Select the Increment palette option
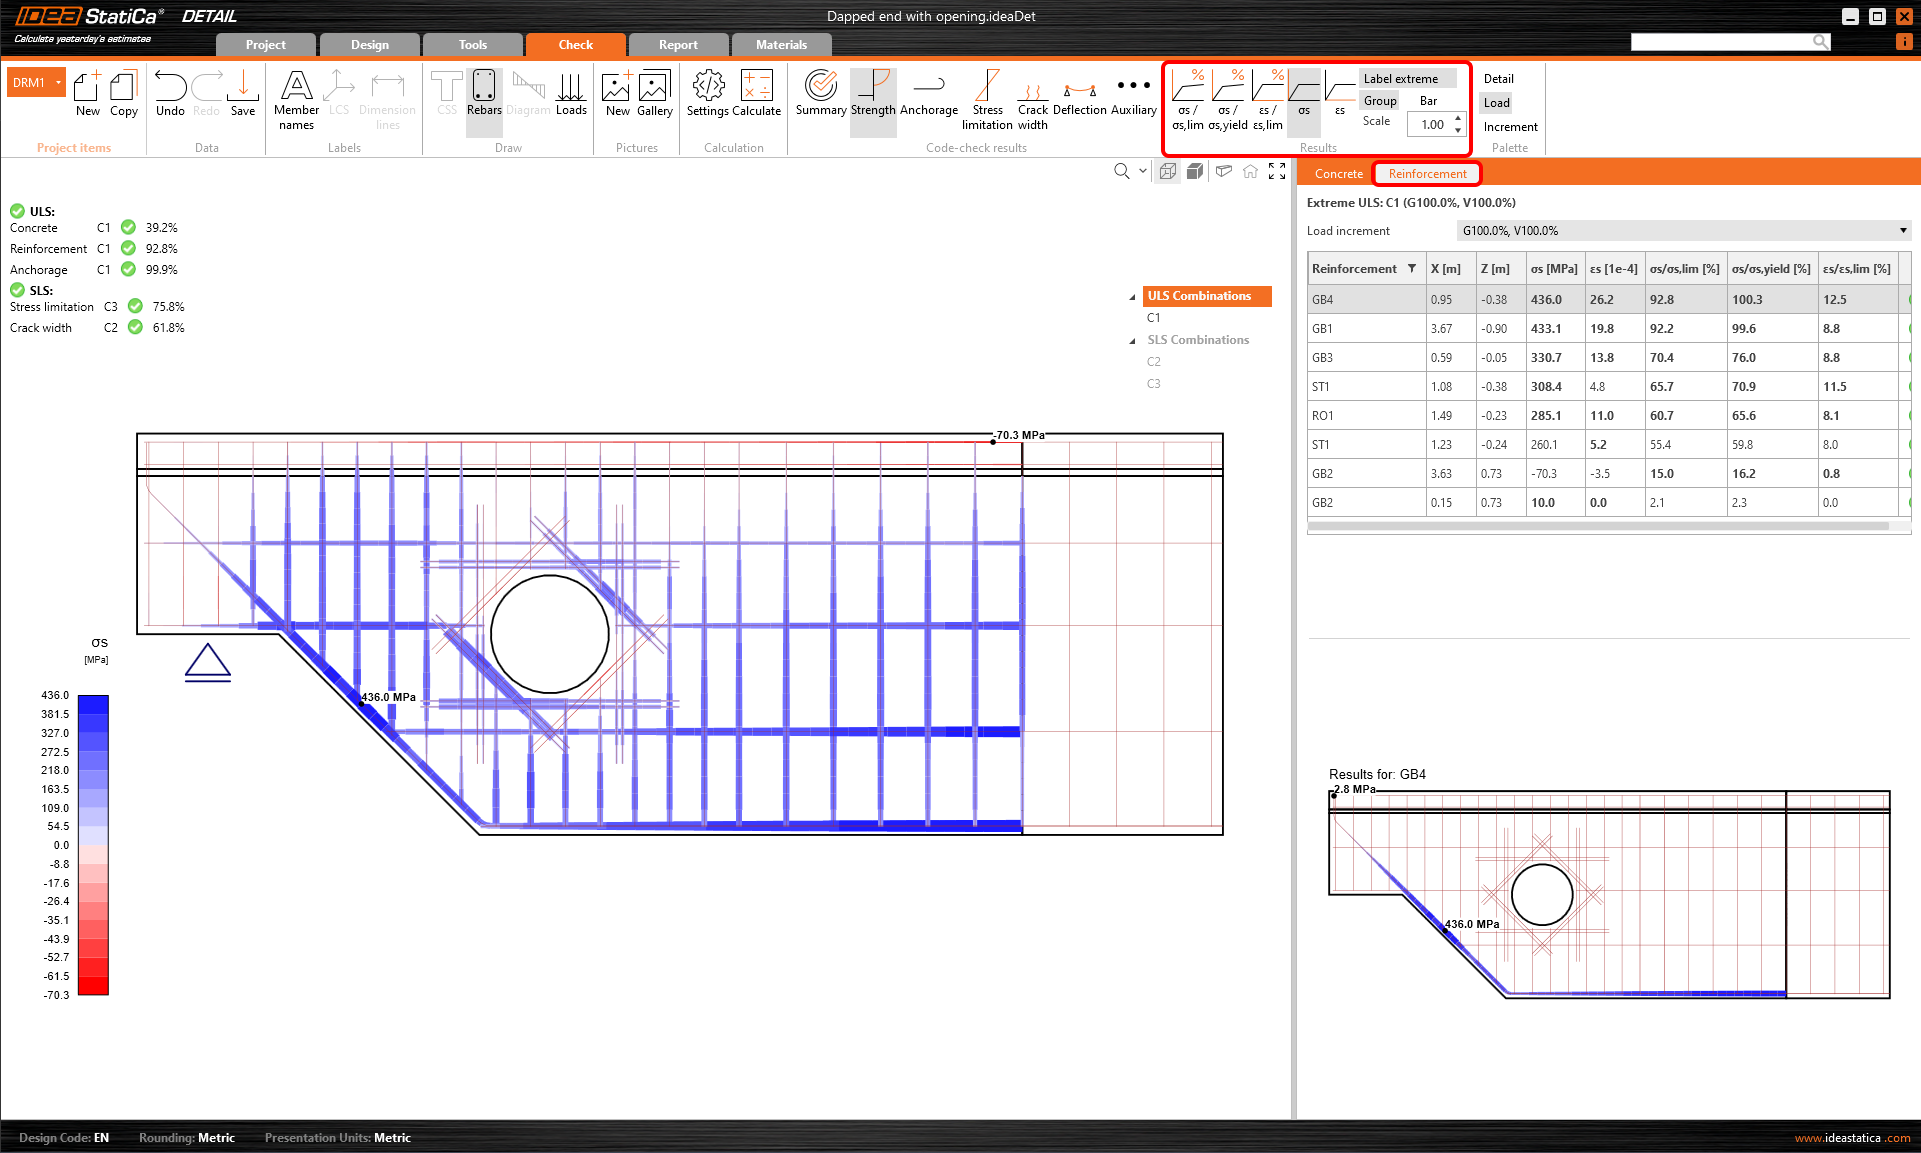This screenshot has width=1921, height=1153. coord(1510,127)
